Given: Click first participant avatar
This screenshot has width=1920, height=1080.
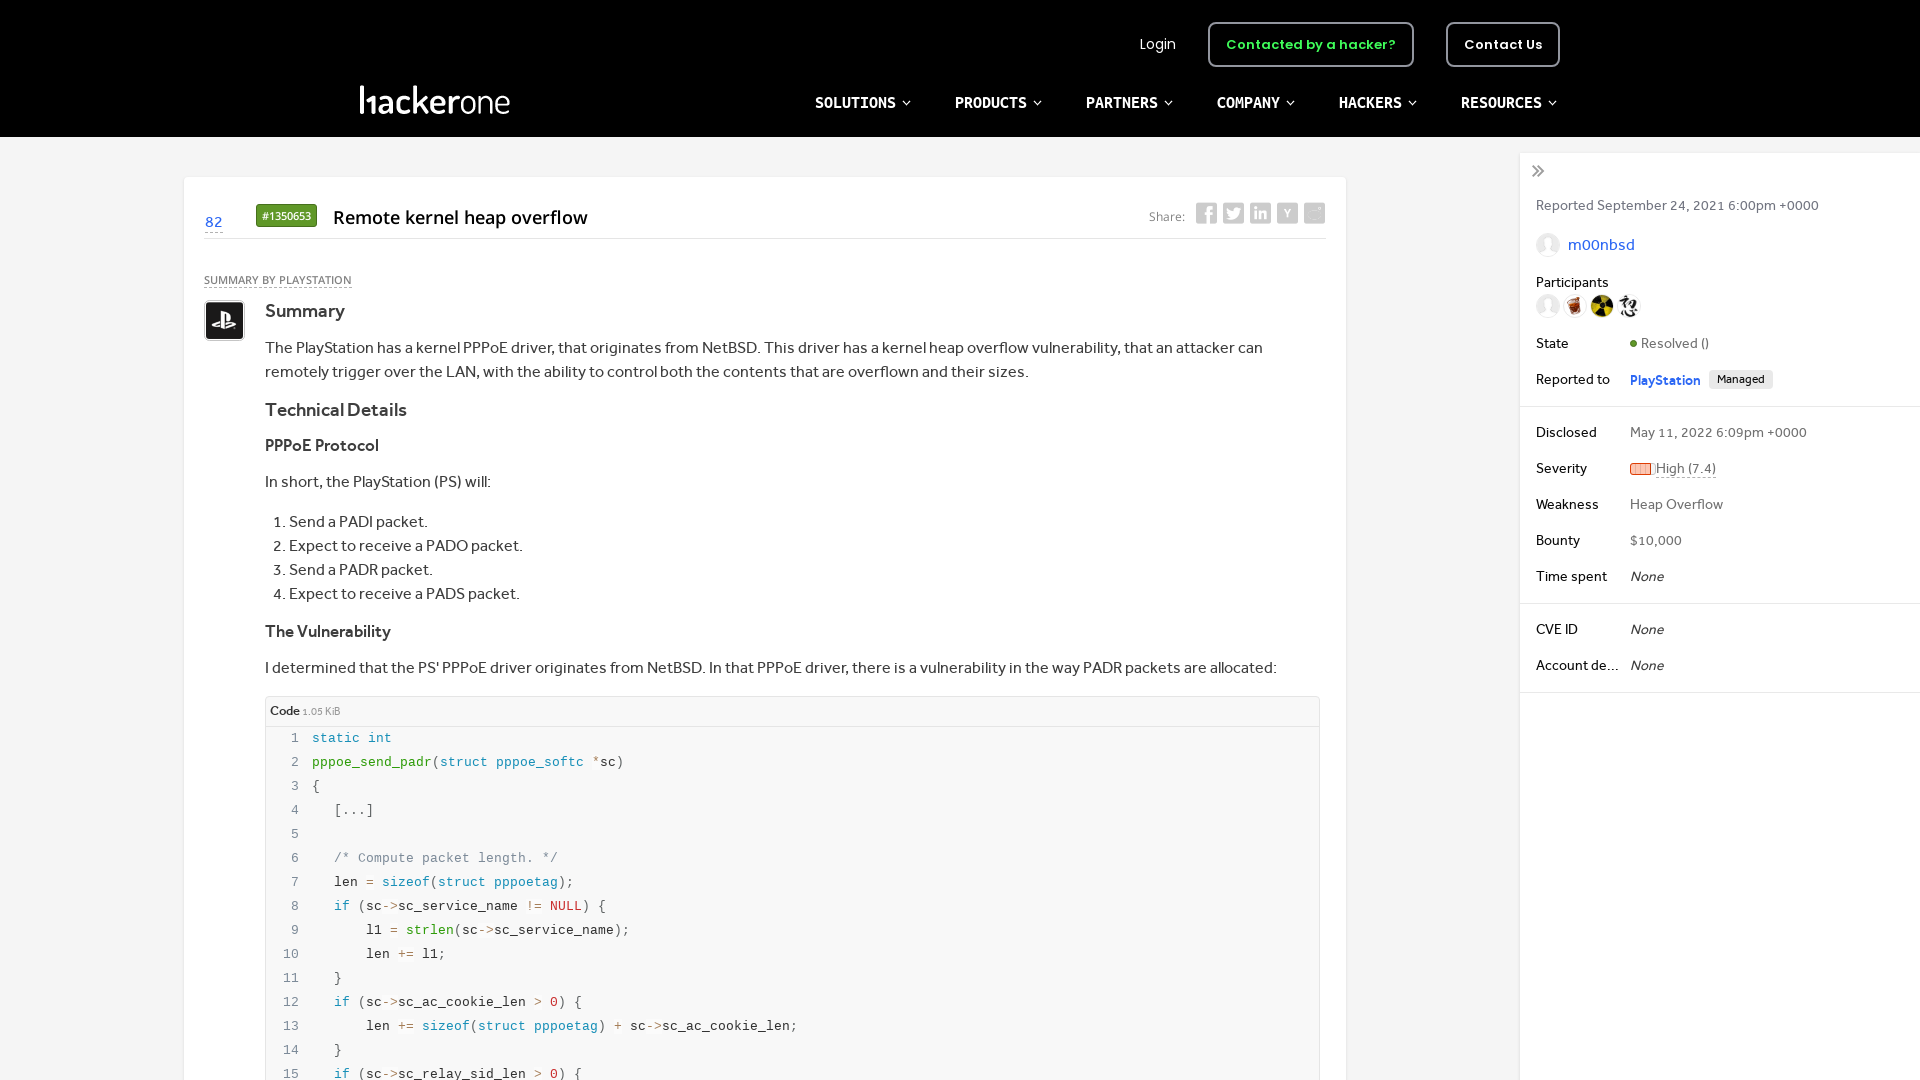Looking at the screenshot, I should point(1548,306).
